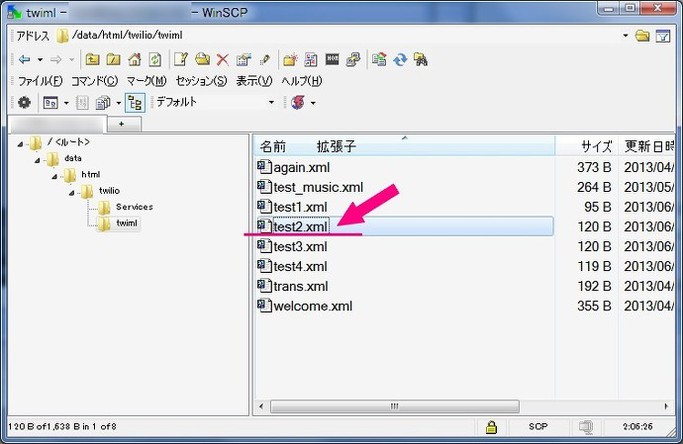Collapse the html folder node
The height and width of the screenshot is (444, 683).
pos(54,176)
